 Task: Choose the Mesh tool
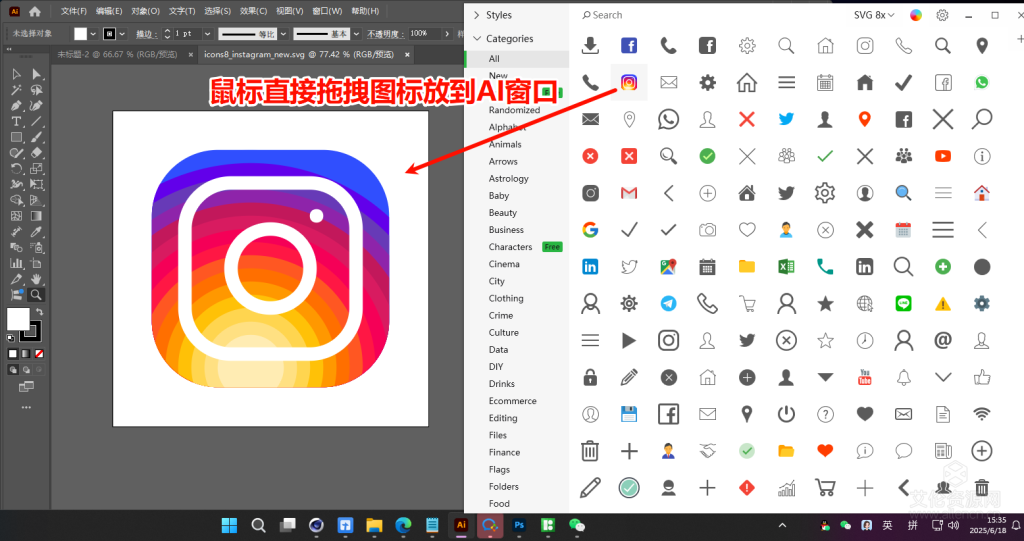pyautogui.click(x=16, y=216)
